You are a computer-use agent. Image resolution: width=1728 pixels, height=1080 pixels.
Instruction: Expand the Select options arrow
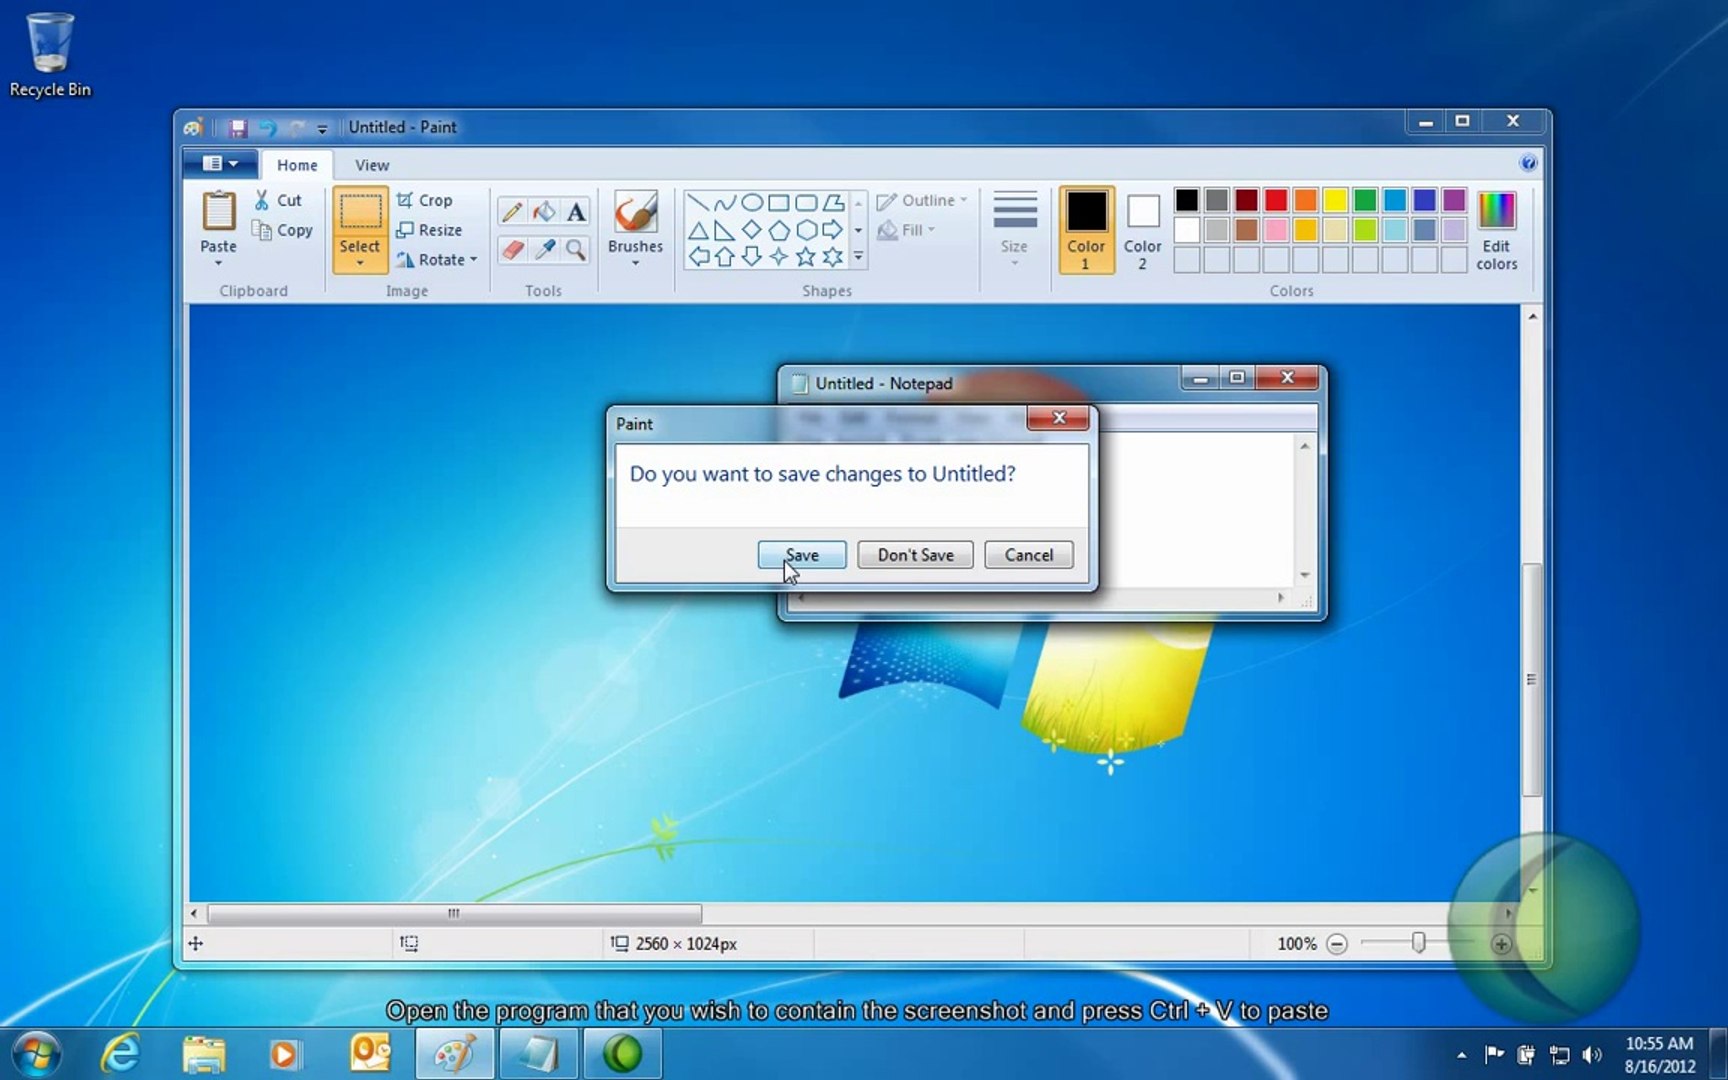360,264
